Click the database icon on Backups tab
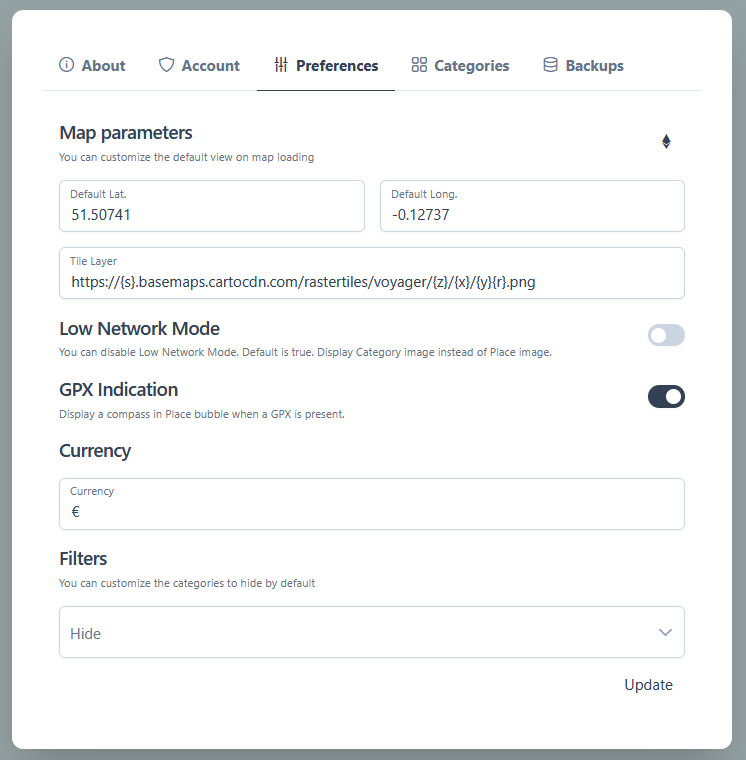Screen dimensions: 746x760 [550, 65]
